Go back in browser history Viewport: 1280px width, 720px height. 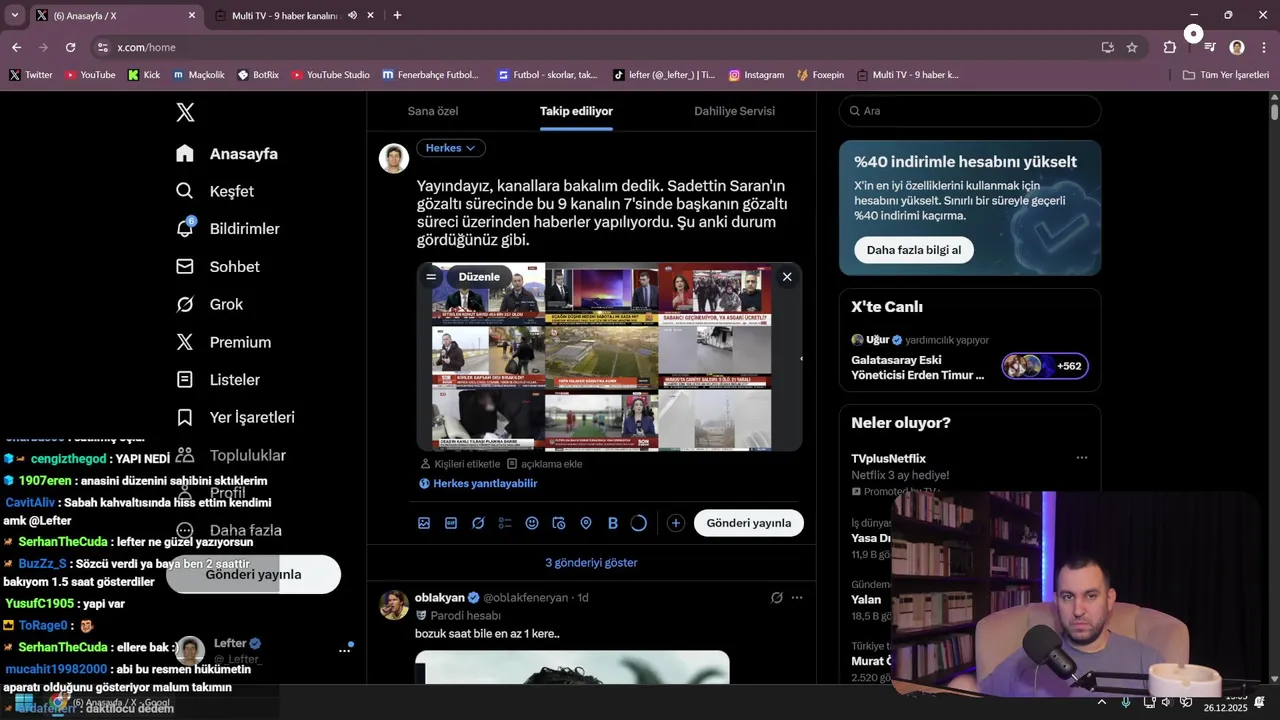click(x=16, y=47)
